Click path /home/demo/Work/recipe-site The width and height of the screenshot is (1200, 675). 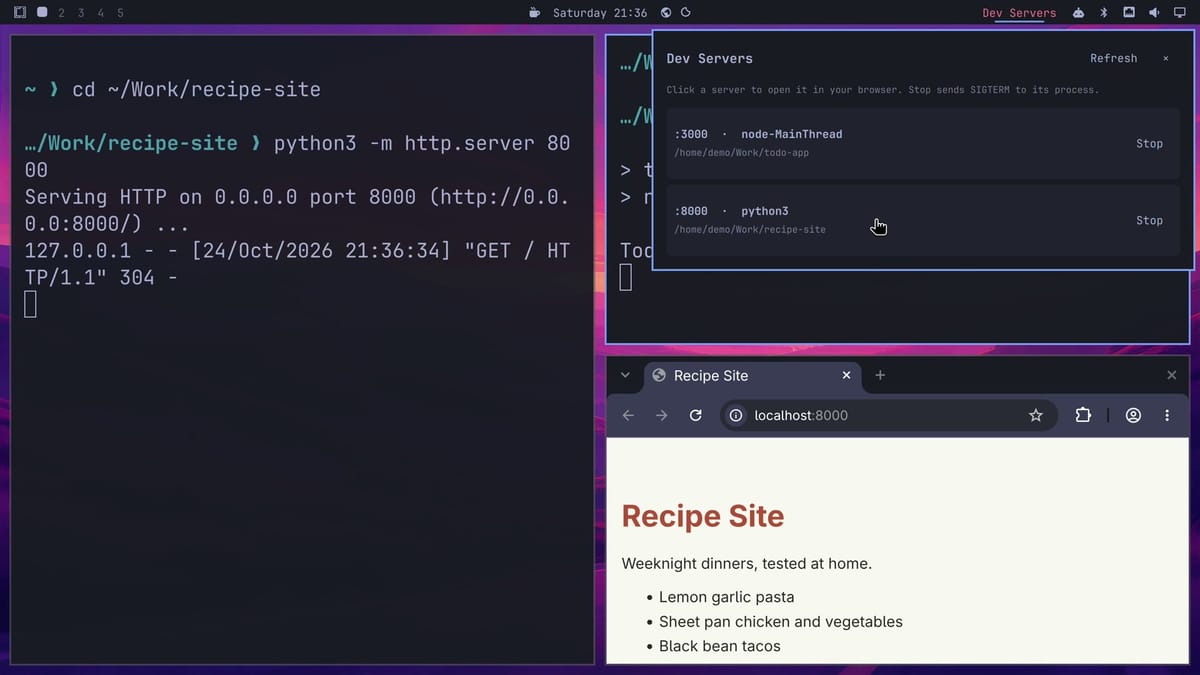point(750,230)
